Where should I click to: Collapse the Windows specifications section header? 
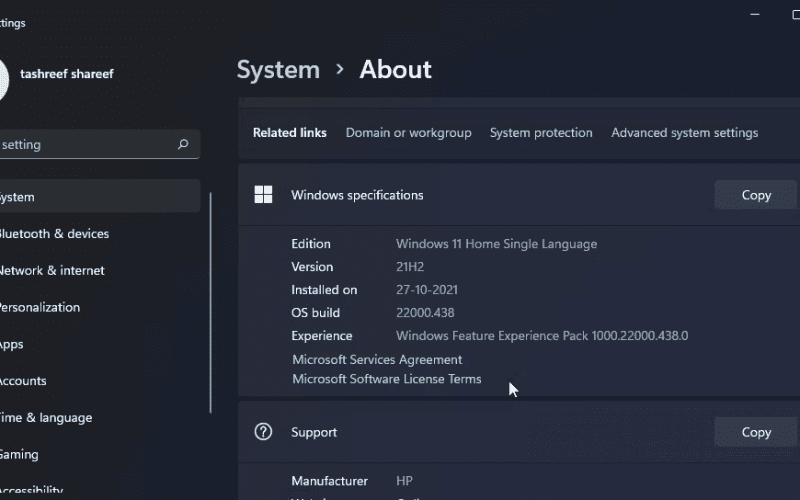click(x=519, y=195)
